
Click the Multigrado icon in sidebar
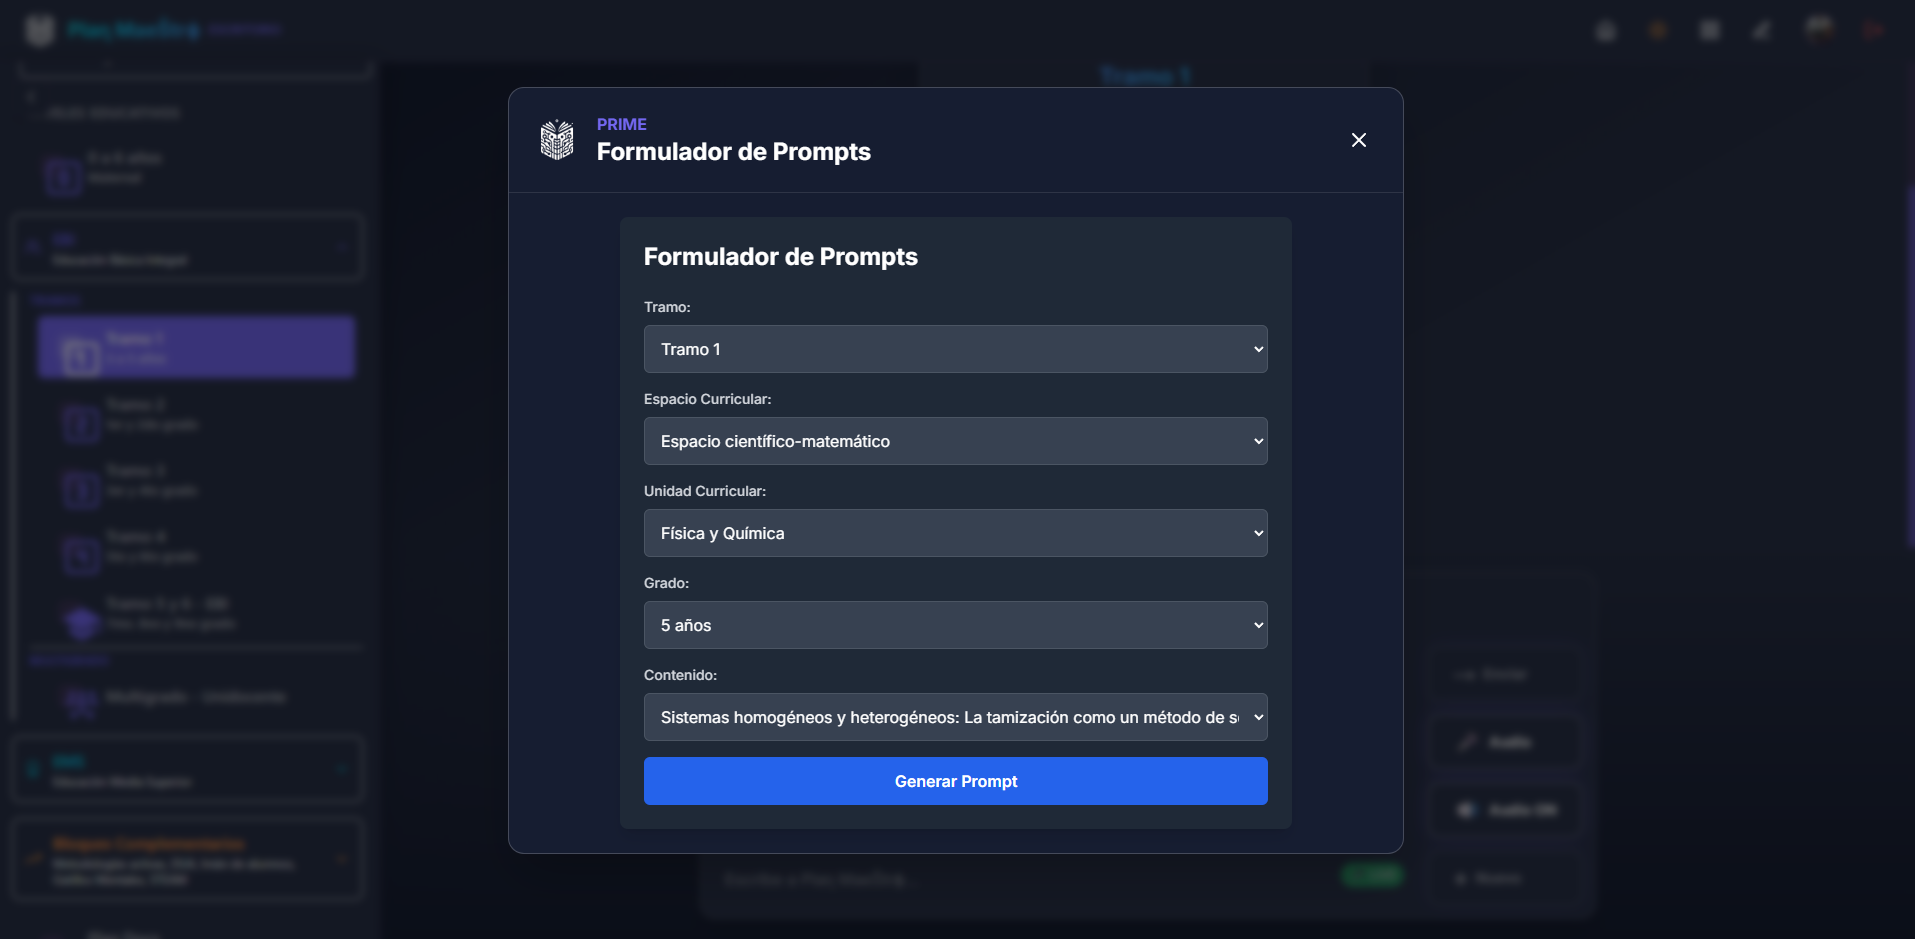pos(82,701)
